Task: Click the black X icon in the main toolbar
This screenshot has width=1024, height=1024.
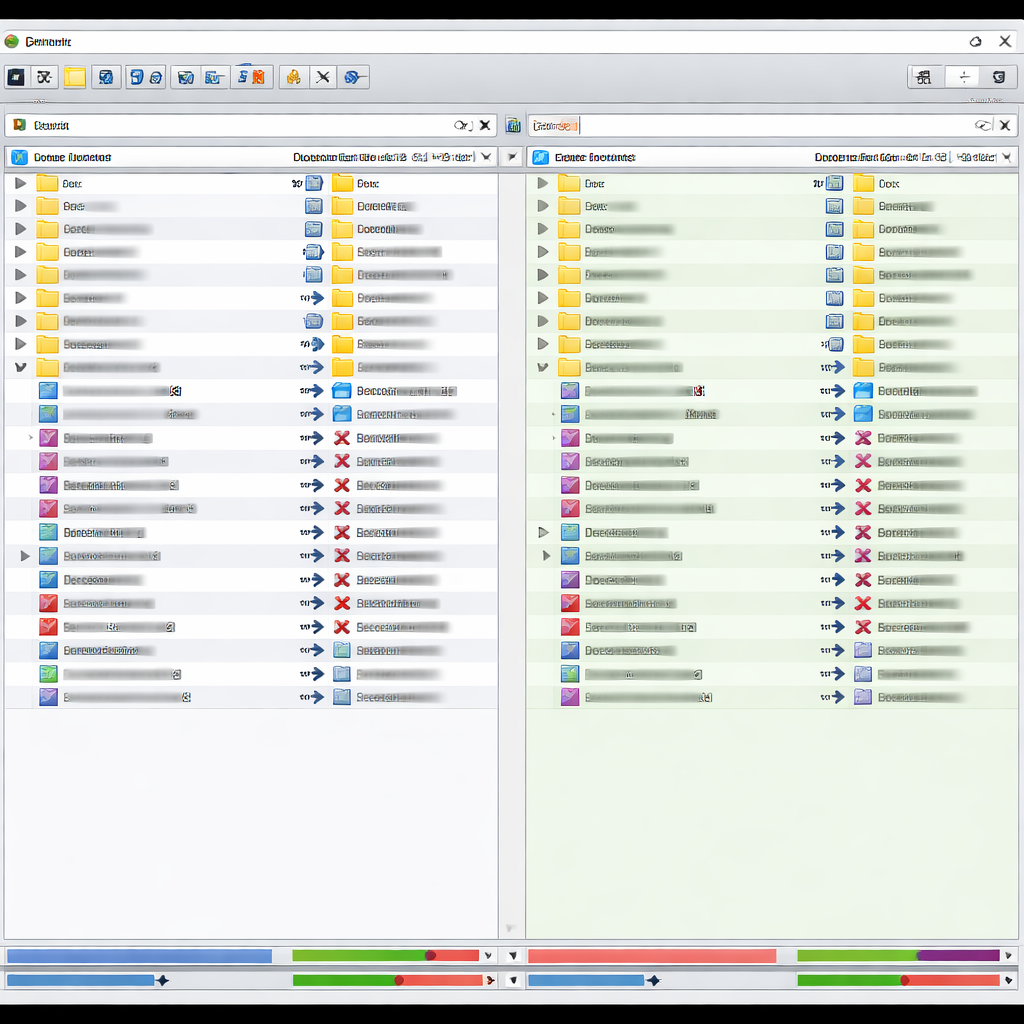Action: (x=322, y=77)
